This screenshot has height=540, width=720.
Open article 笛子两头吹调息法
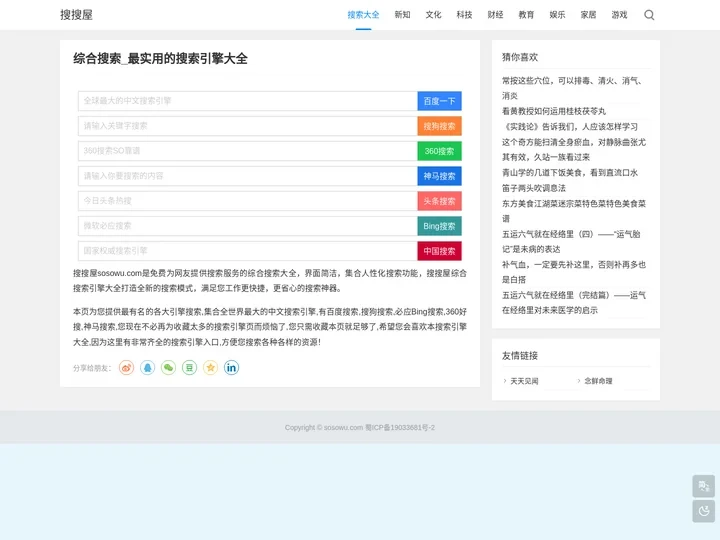(534, 188)
